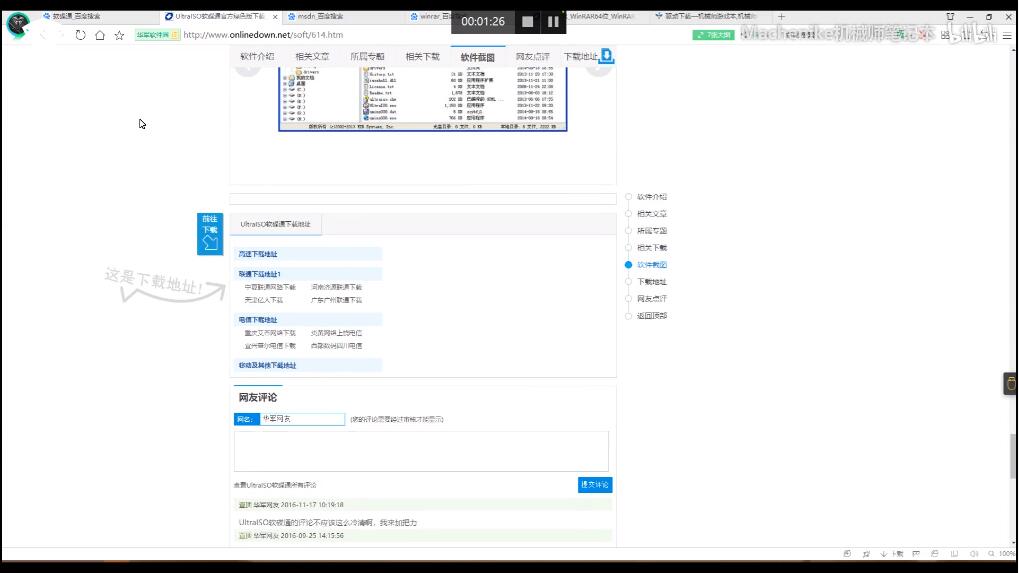Jump to 相关文章 in side navigation
Screen dimensions: 1019x573
click(652, 214)
